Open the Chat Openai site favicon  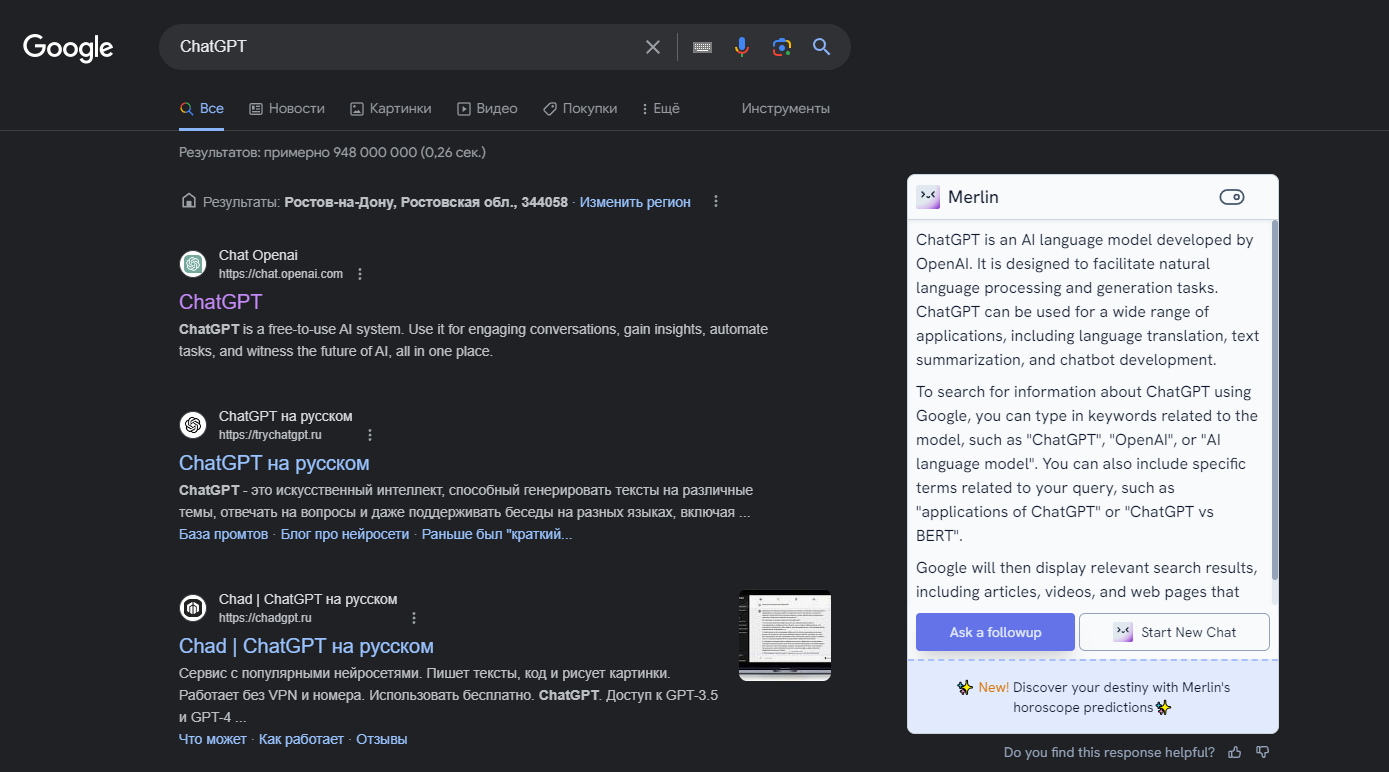[x=193, y=264]
